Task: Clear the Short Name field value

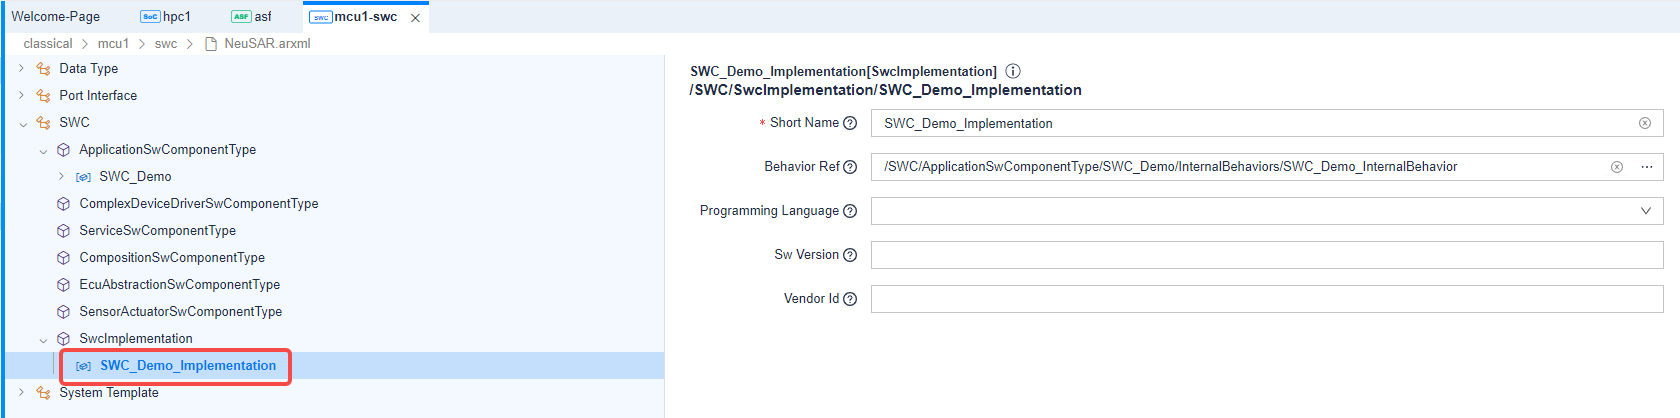Action: point(1644,123)
